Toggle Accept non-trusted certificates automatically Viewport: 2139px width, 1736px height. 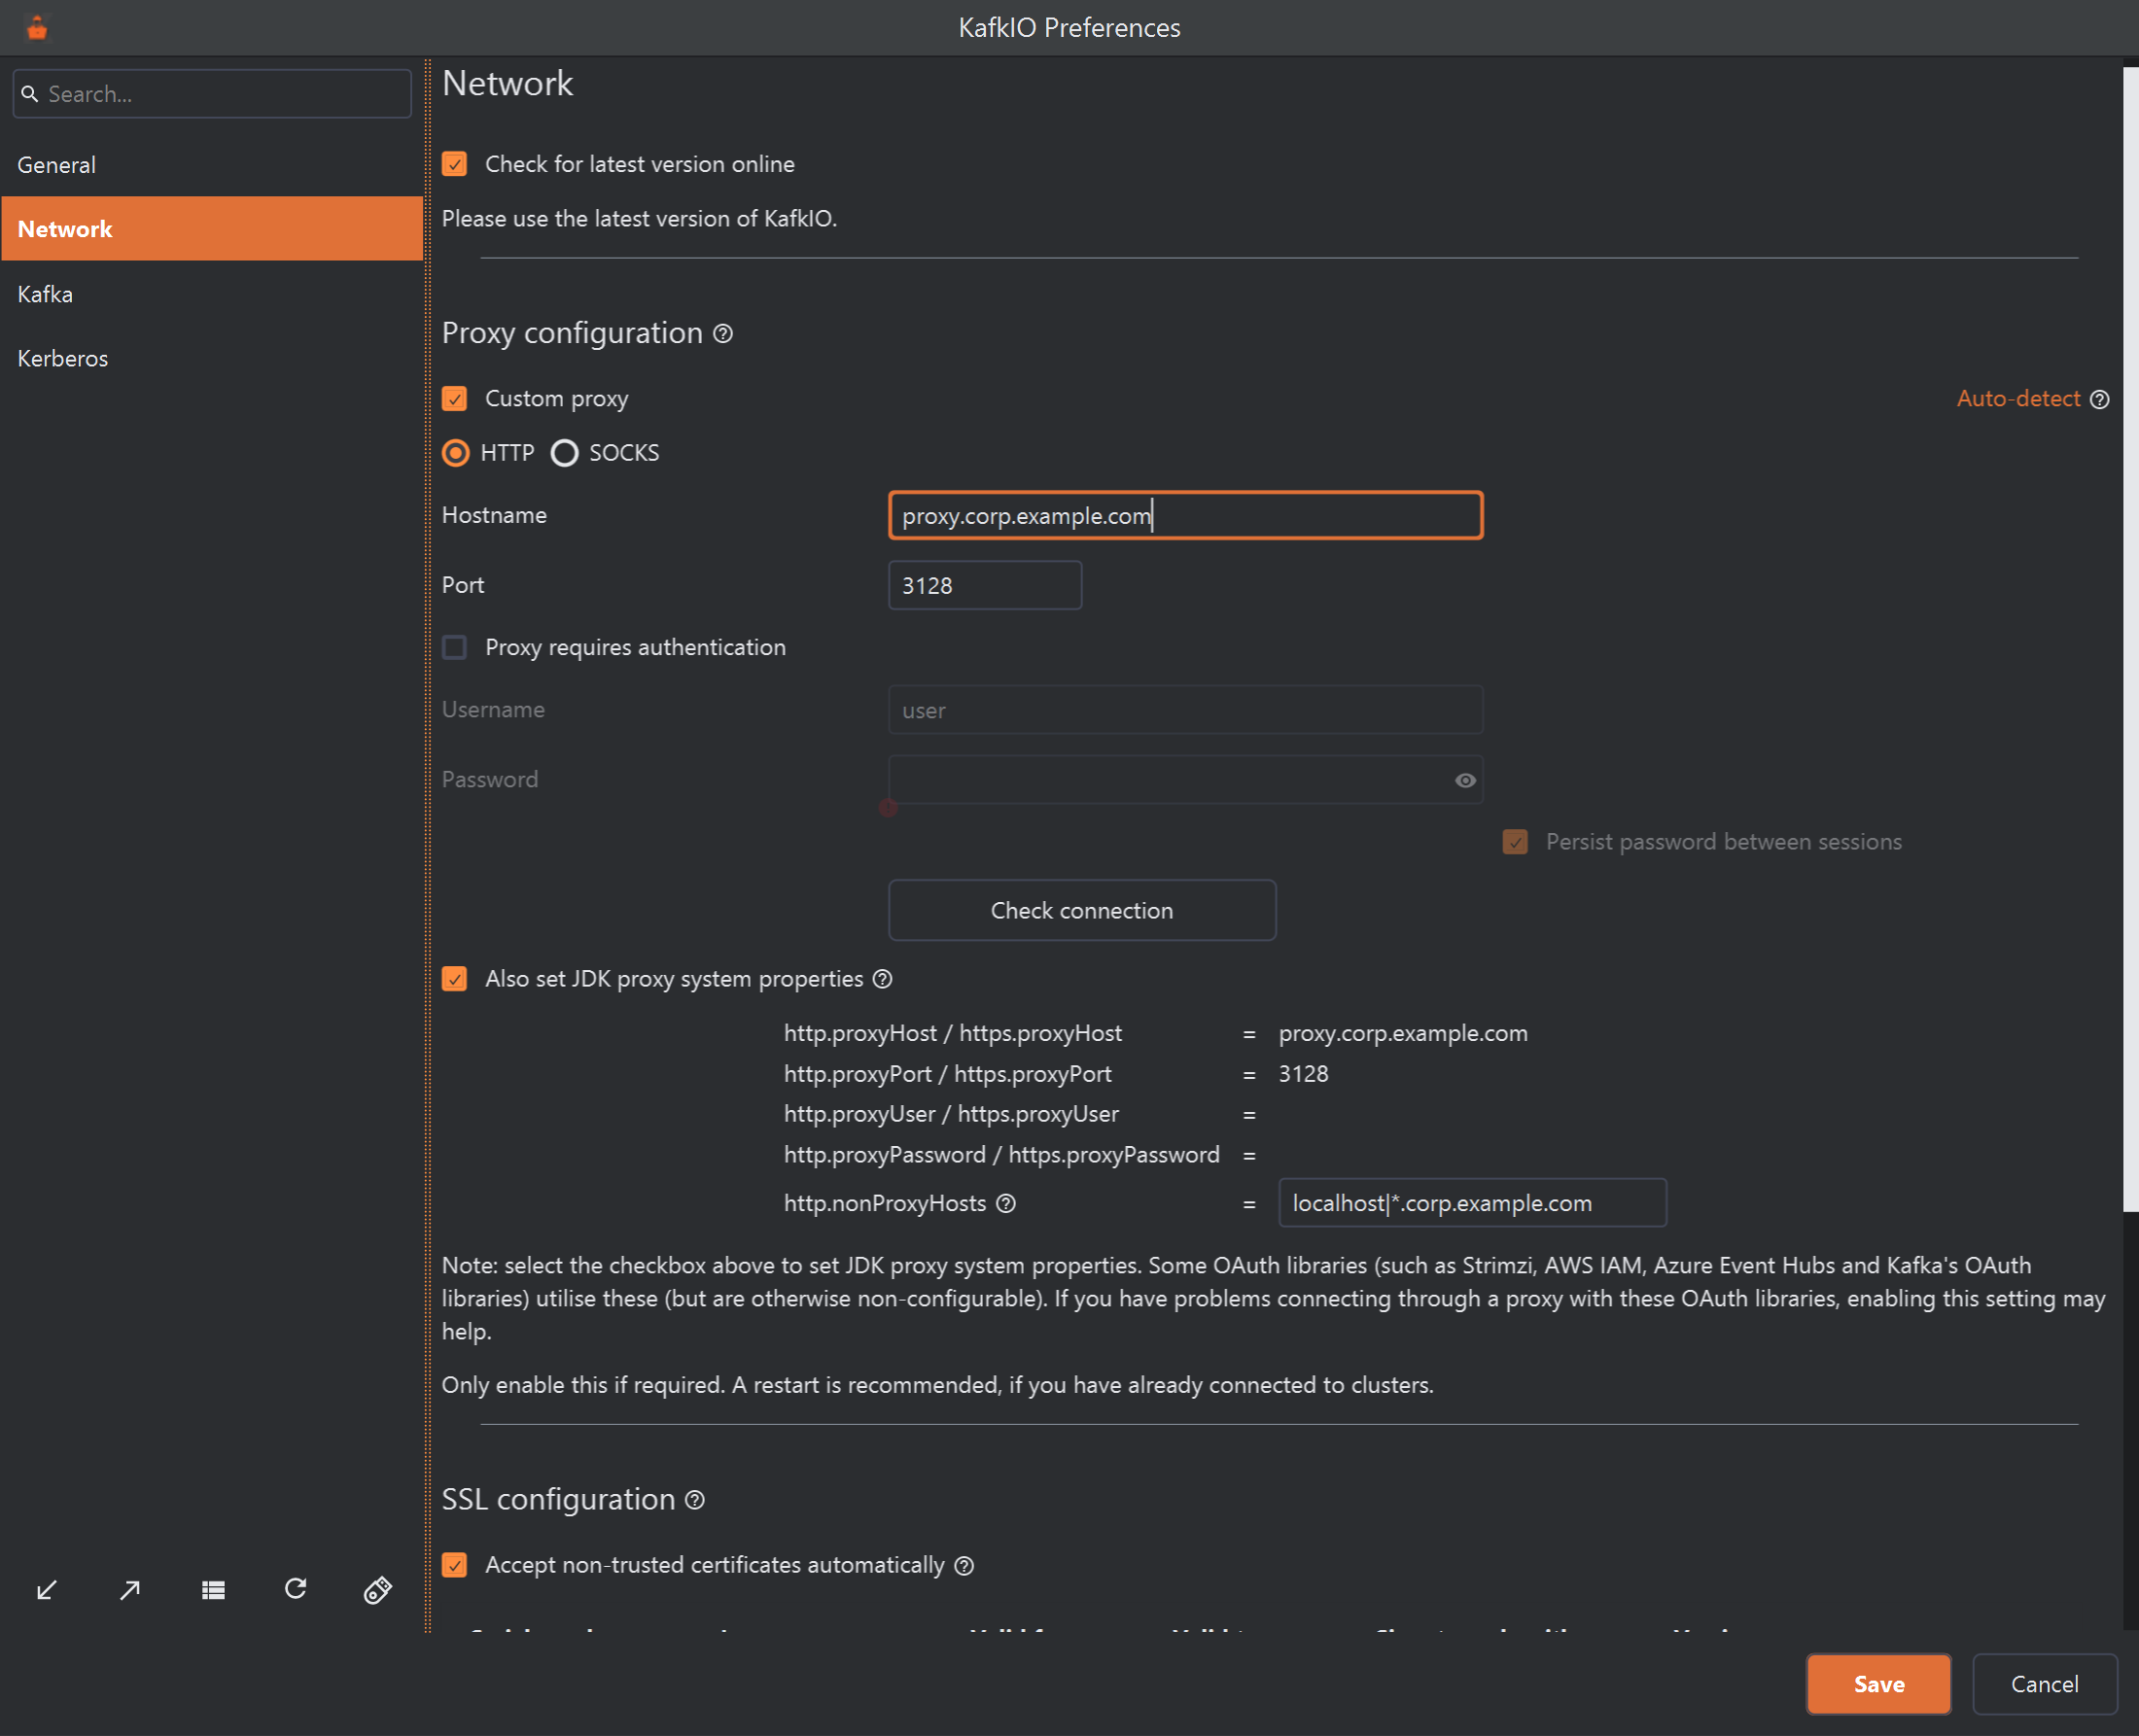point(455,1565)
